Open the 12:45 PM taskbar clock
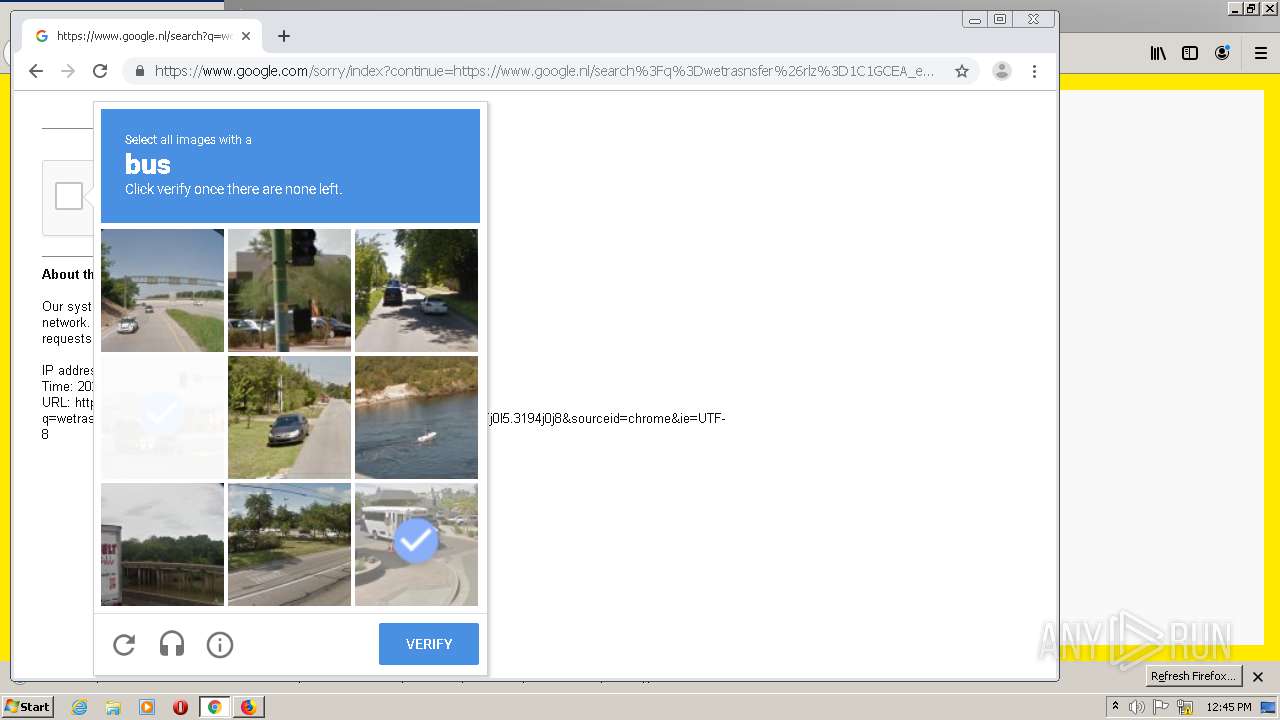The image size is (1280, 720). (x=1229, y=707)
